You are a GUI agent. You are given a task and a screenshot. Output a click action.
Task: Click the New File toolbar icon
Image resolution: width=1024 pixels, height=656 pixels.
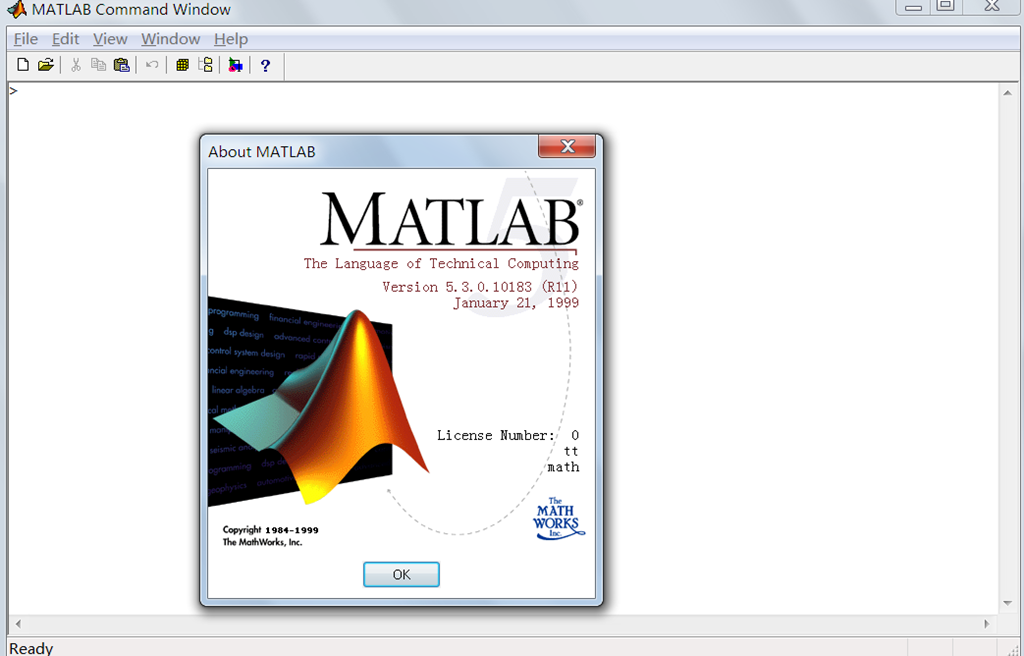point(23,65)
